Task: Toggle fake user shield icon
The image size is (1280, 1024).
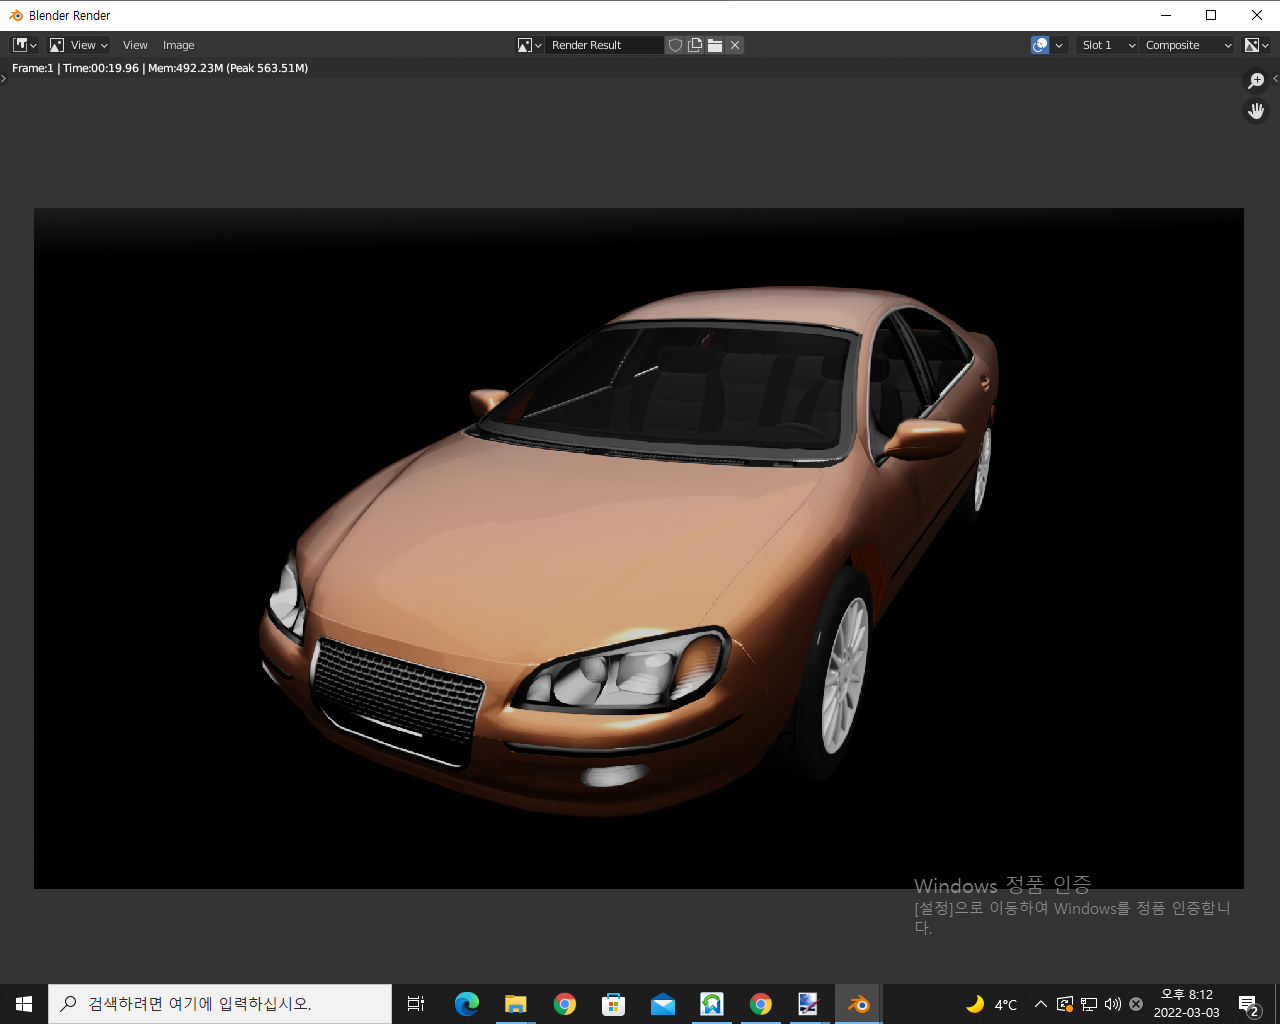Action: [675, 45]
